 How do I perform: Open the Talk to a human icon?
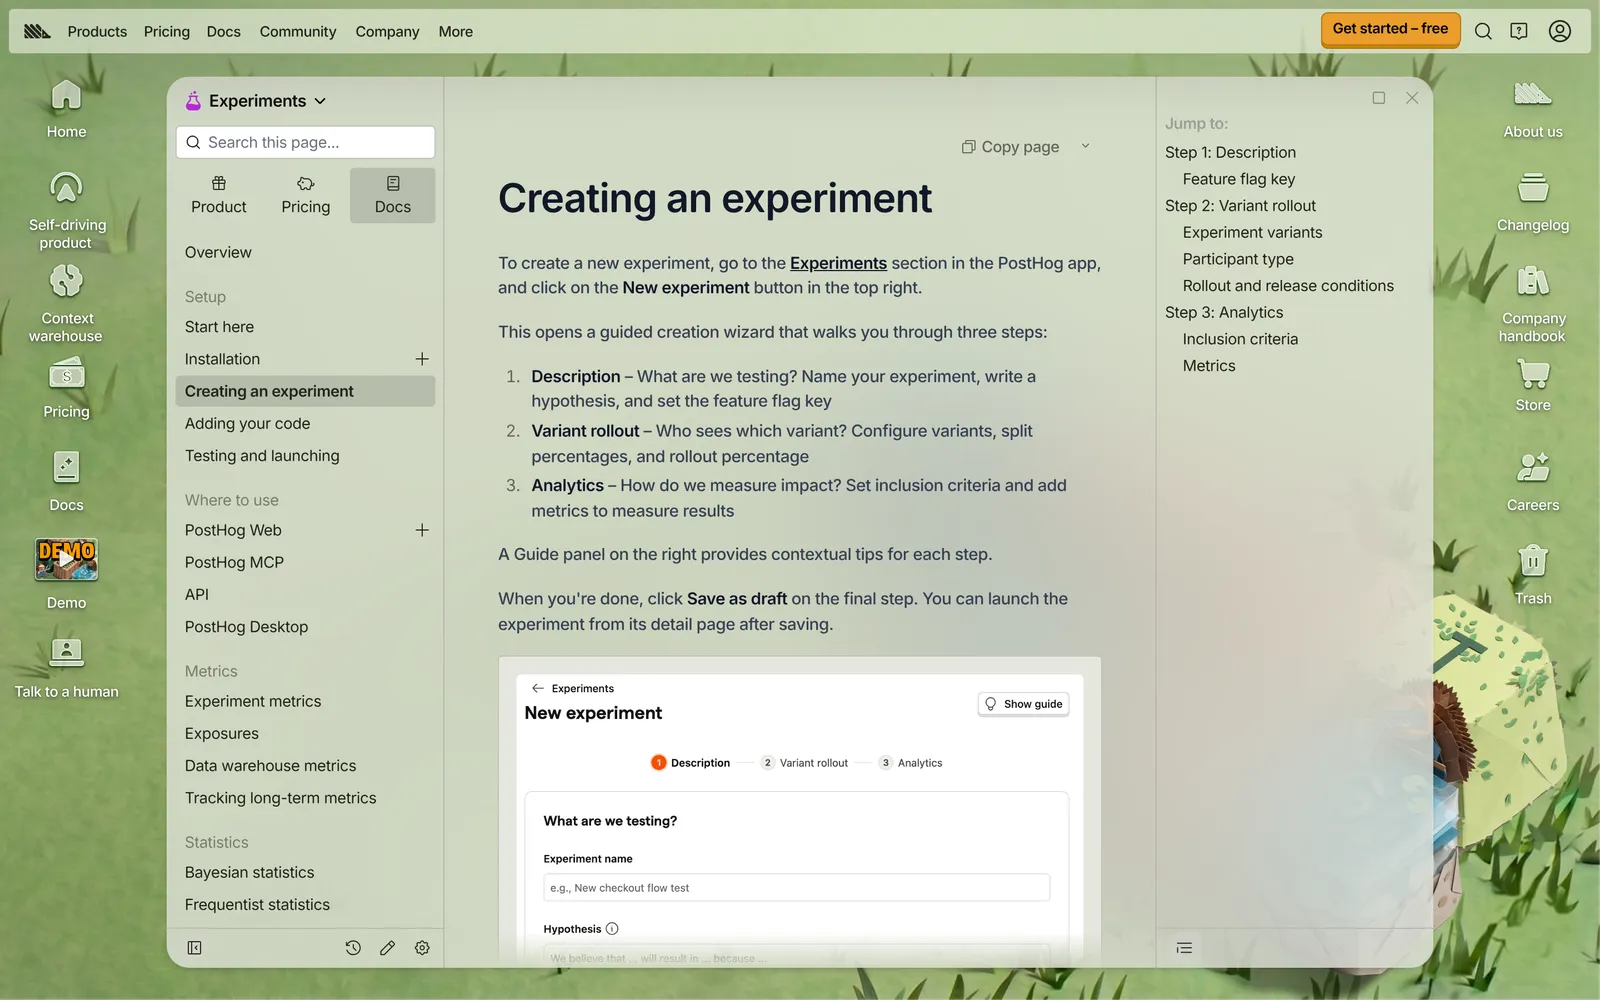tap(66, 668)
